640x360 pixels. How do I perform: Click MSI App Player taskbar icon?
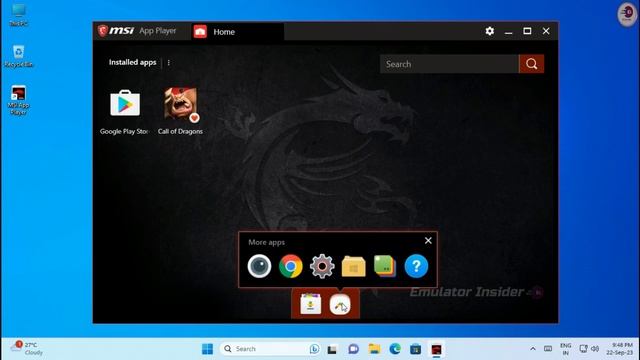click(x=436, y=349)
